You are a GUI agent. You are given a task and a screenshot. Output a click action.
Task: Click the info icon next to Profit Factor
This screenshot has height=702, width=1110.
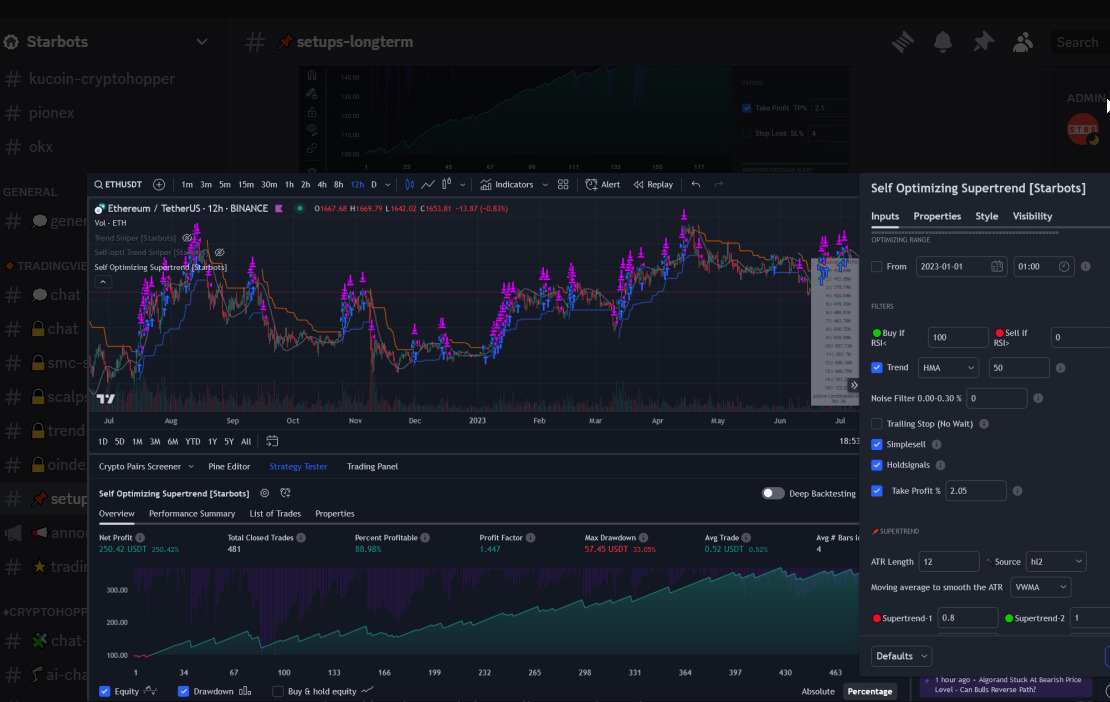click(x=530, y=538)
